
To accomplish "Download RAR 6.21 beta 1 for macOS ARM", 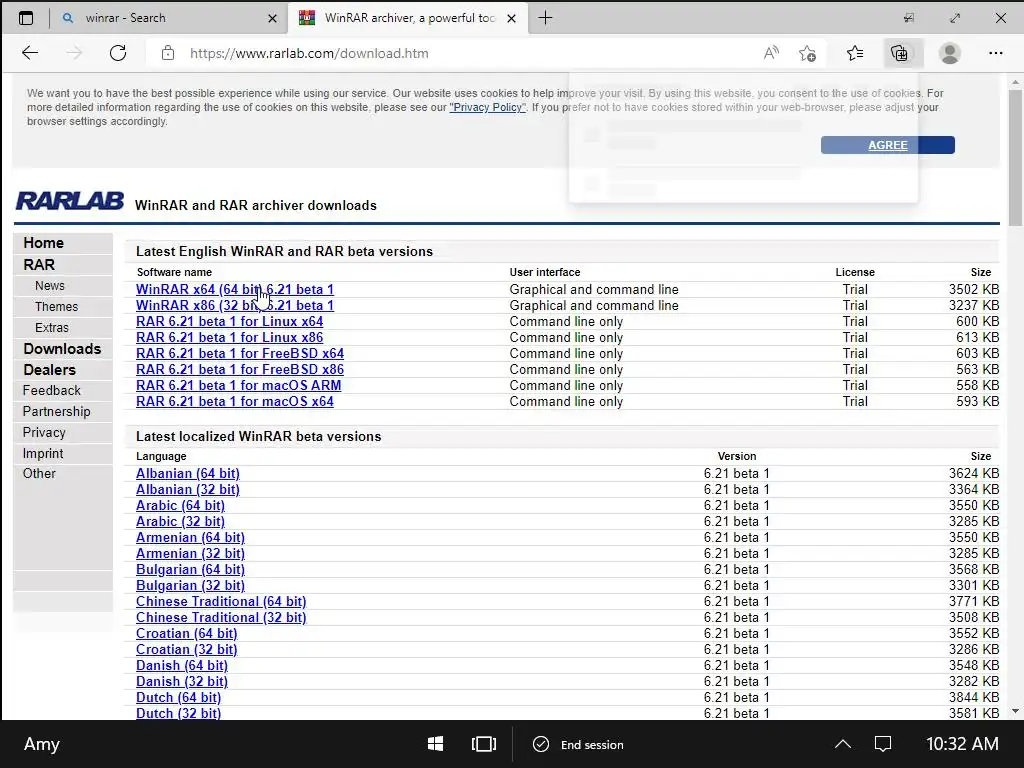I will point(238,385).
